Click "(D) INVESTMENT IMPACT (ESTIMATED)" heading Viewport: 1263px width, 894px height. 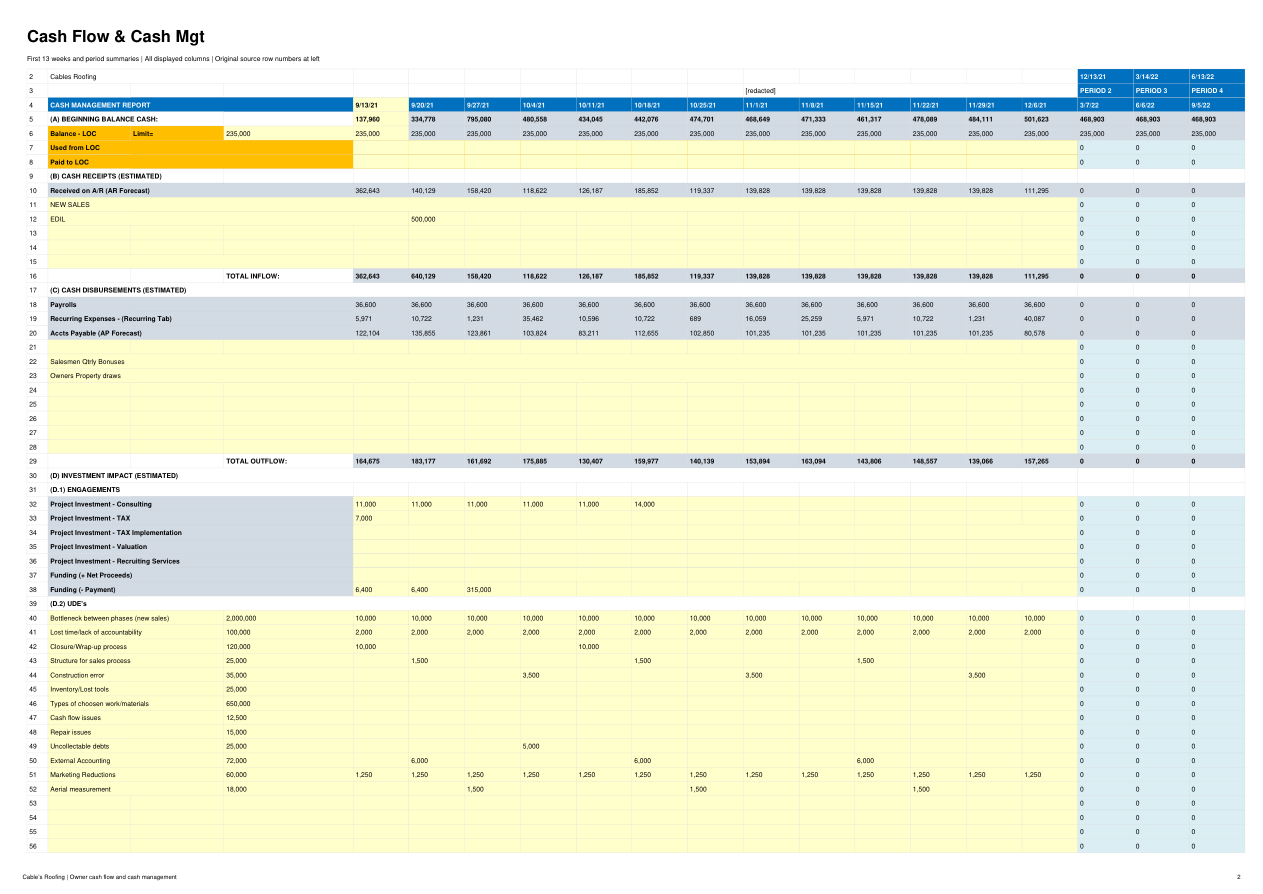pyautogui.click(x=114, y=475)
